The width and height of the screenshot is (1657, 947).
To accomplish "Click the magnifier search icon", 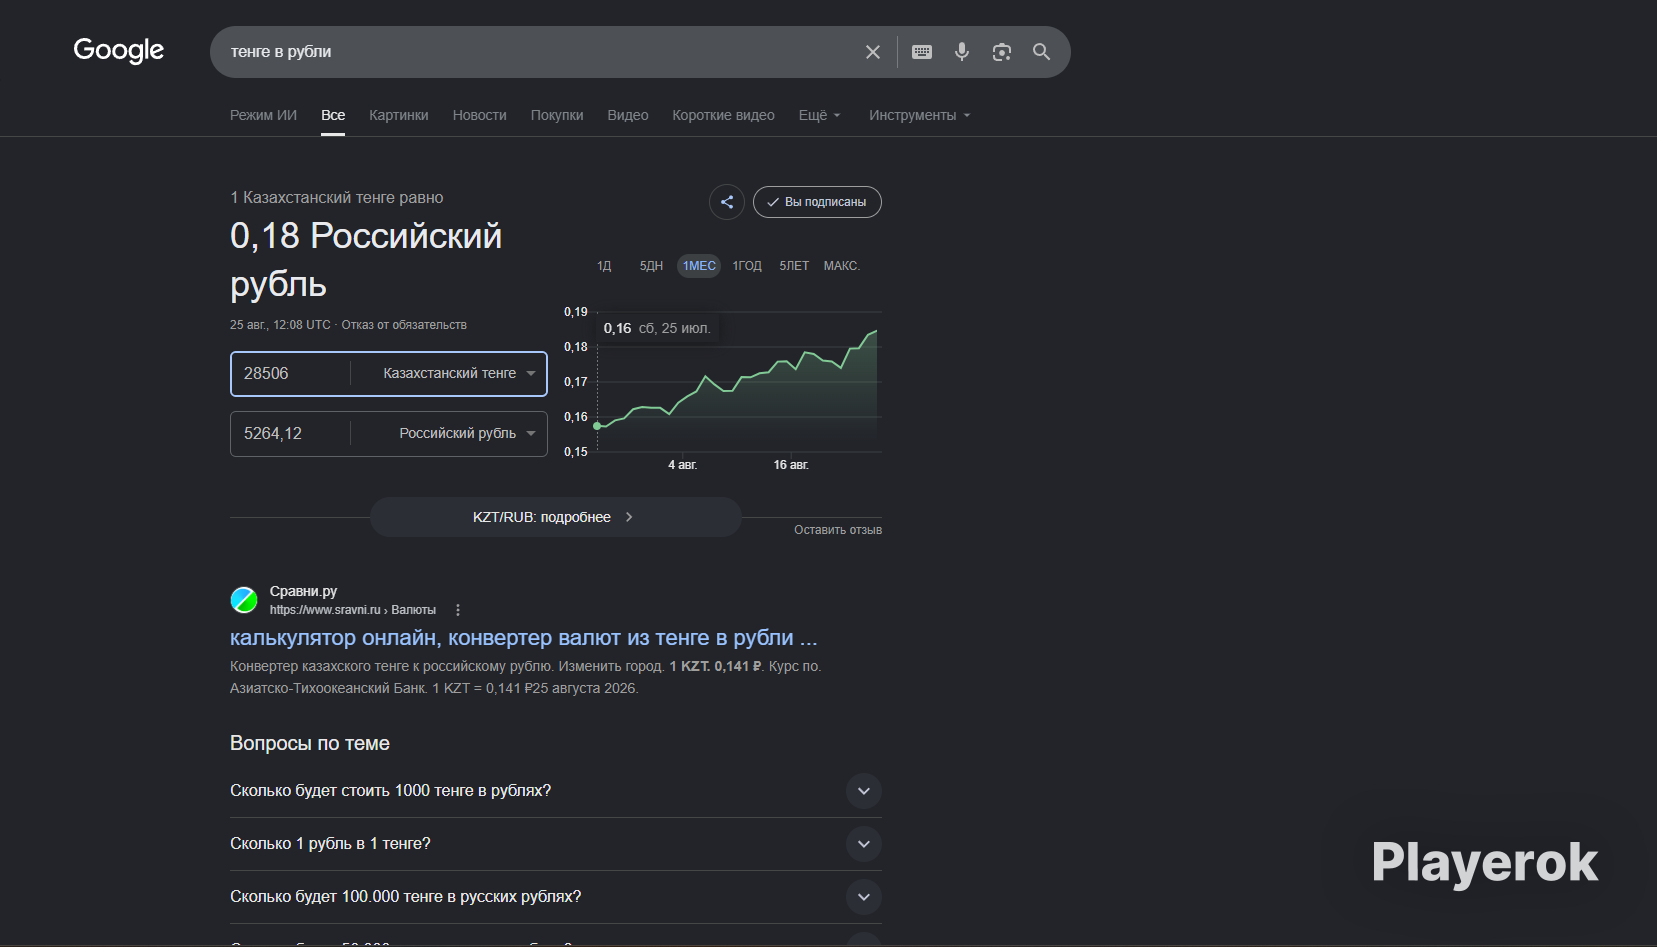I will point(1041,52).
